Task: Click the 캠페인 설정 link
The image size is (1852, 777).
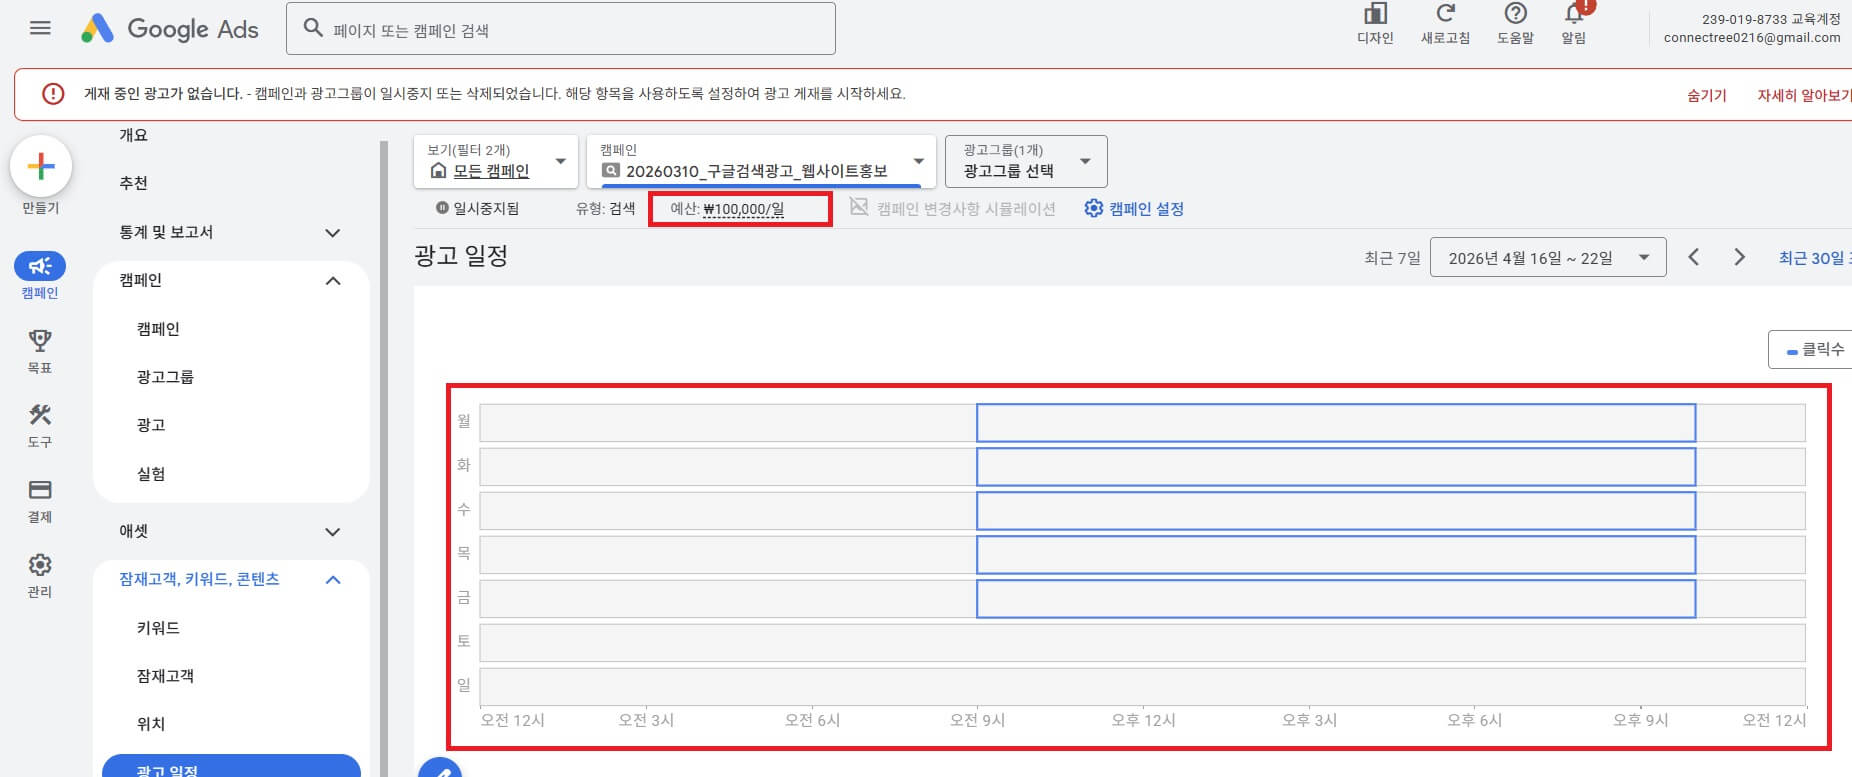Action: [1134, 209]
